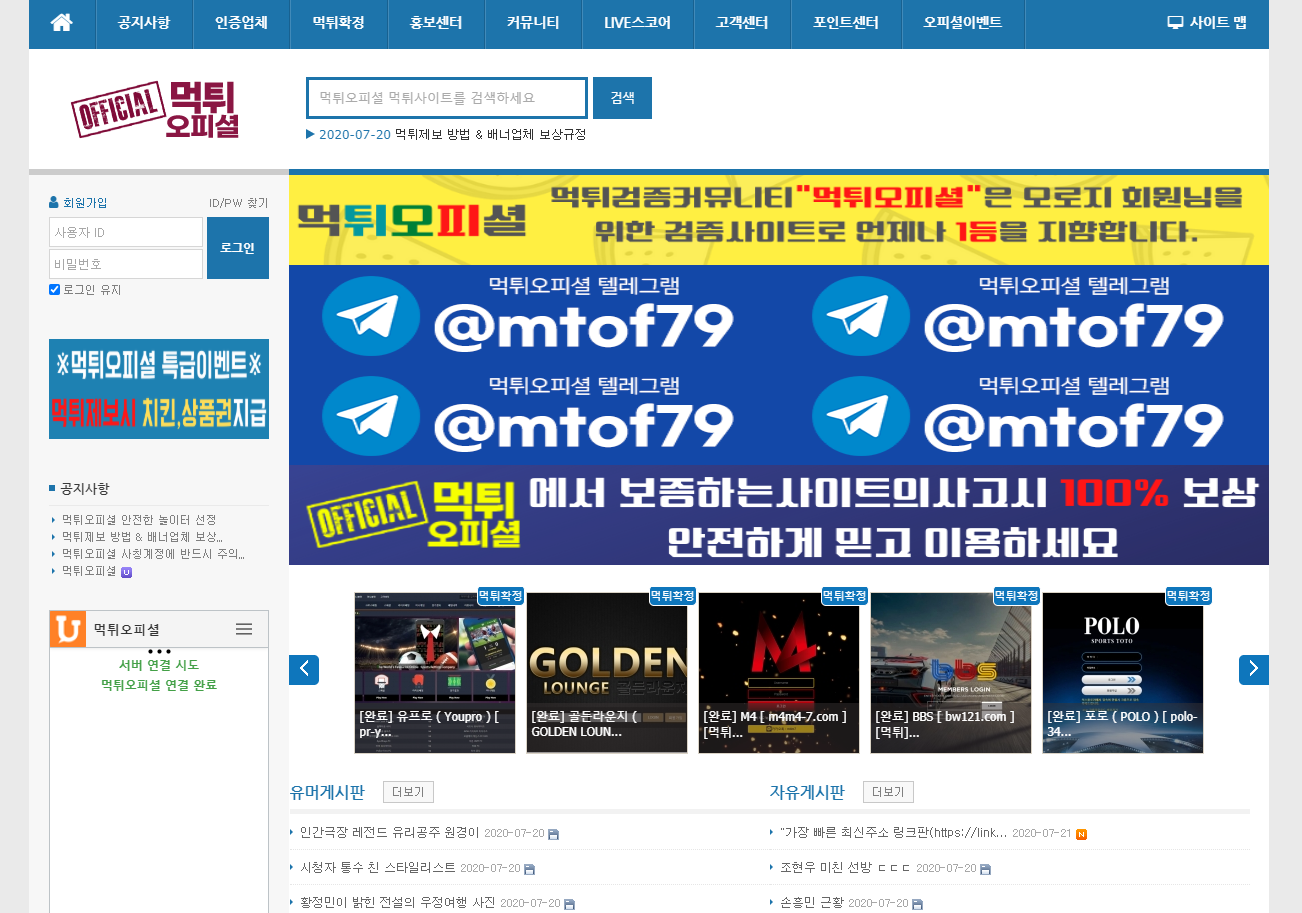Viewport: 1302px width, 913px height.
Task: Open the 공지사항 menu
Action: pos(143,22)
